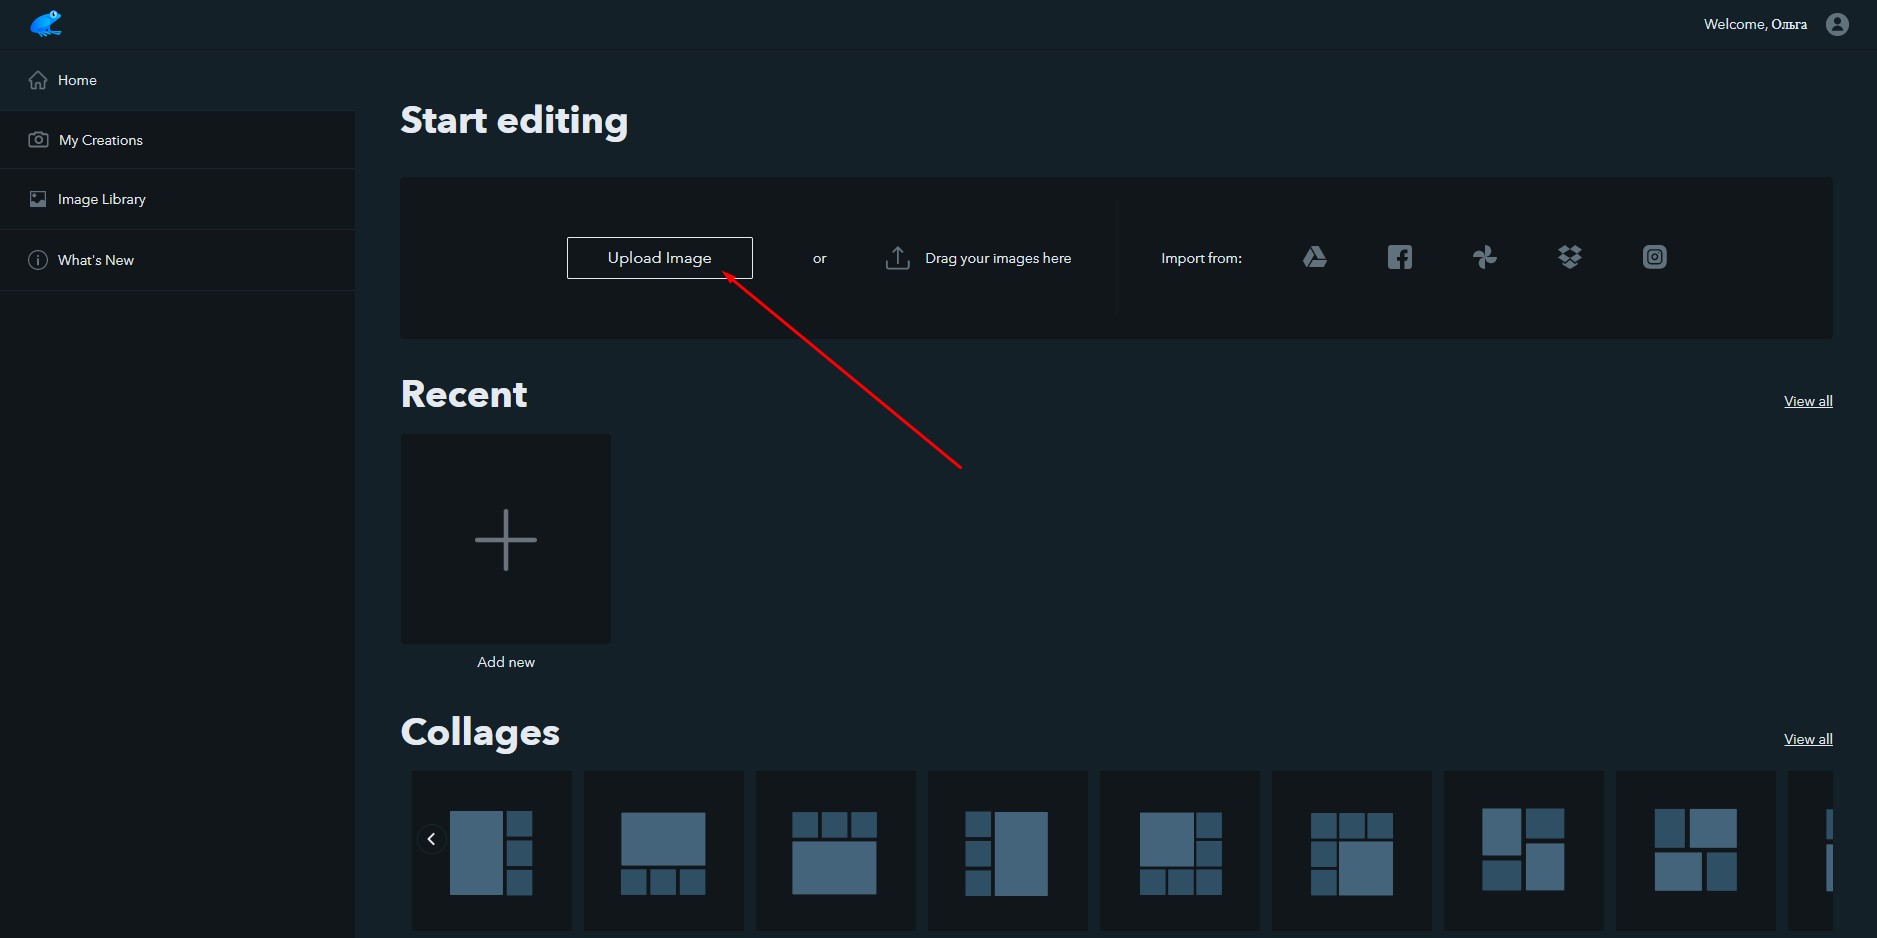View all collages link
Screen dimensions: 1877x938
pyautogui.click(x=1808, y=739)
